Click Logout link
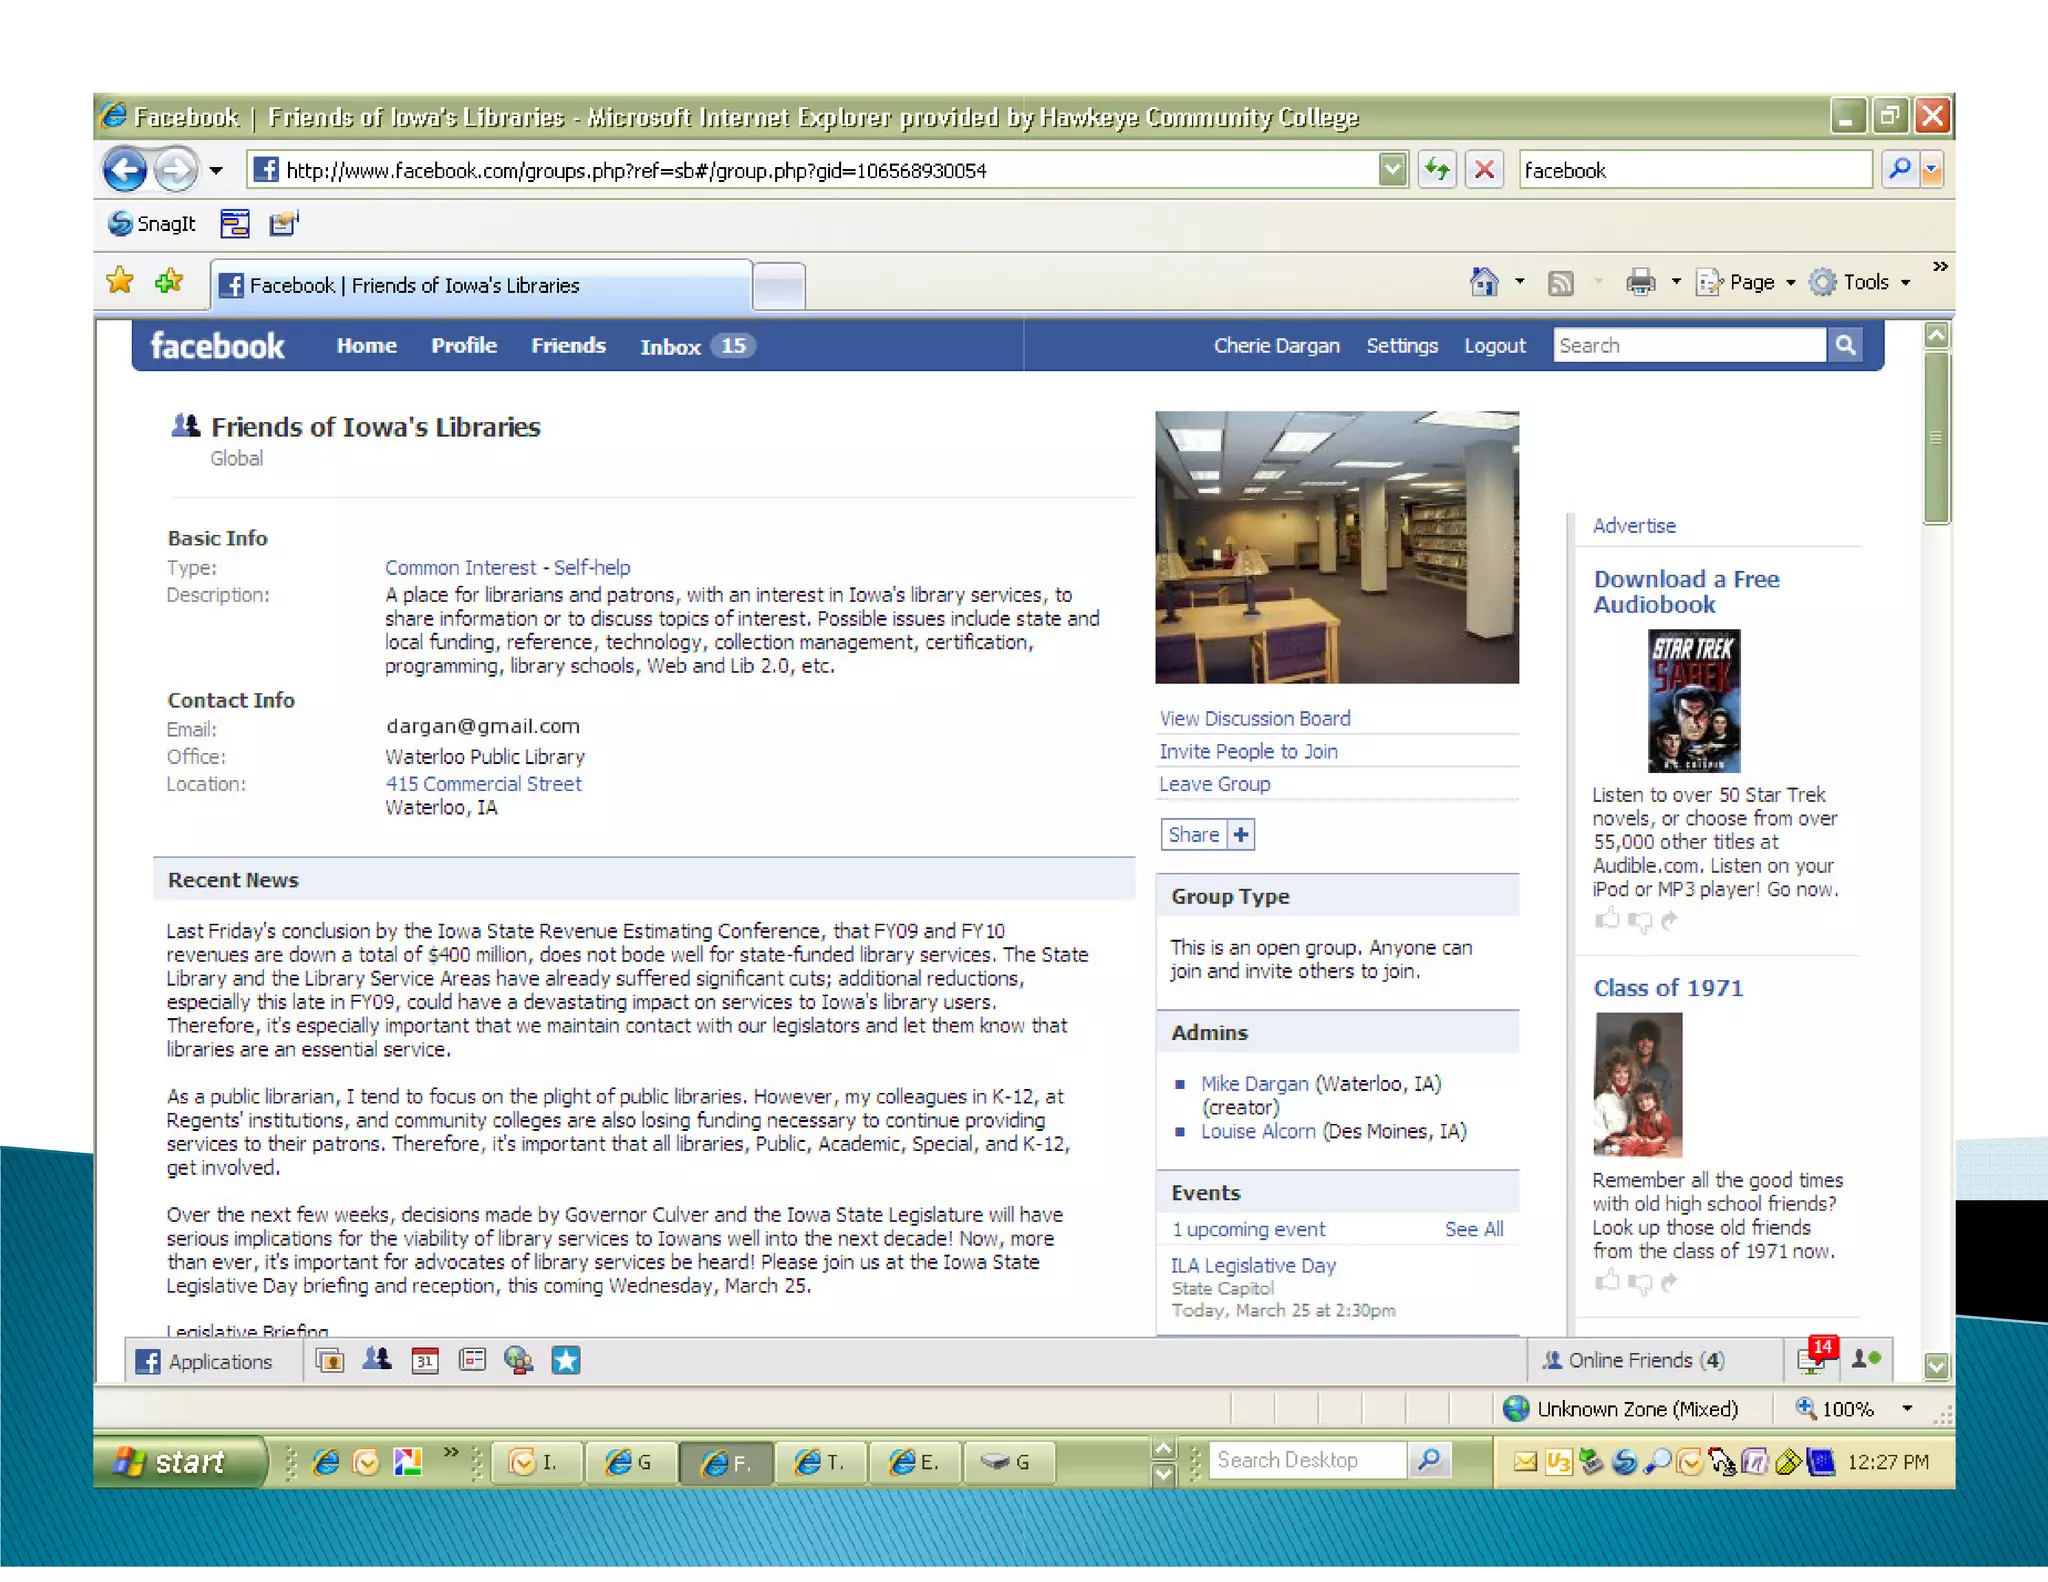Screen dimensions: 2048x1582 (1495, 346)
